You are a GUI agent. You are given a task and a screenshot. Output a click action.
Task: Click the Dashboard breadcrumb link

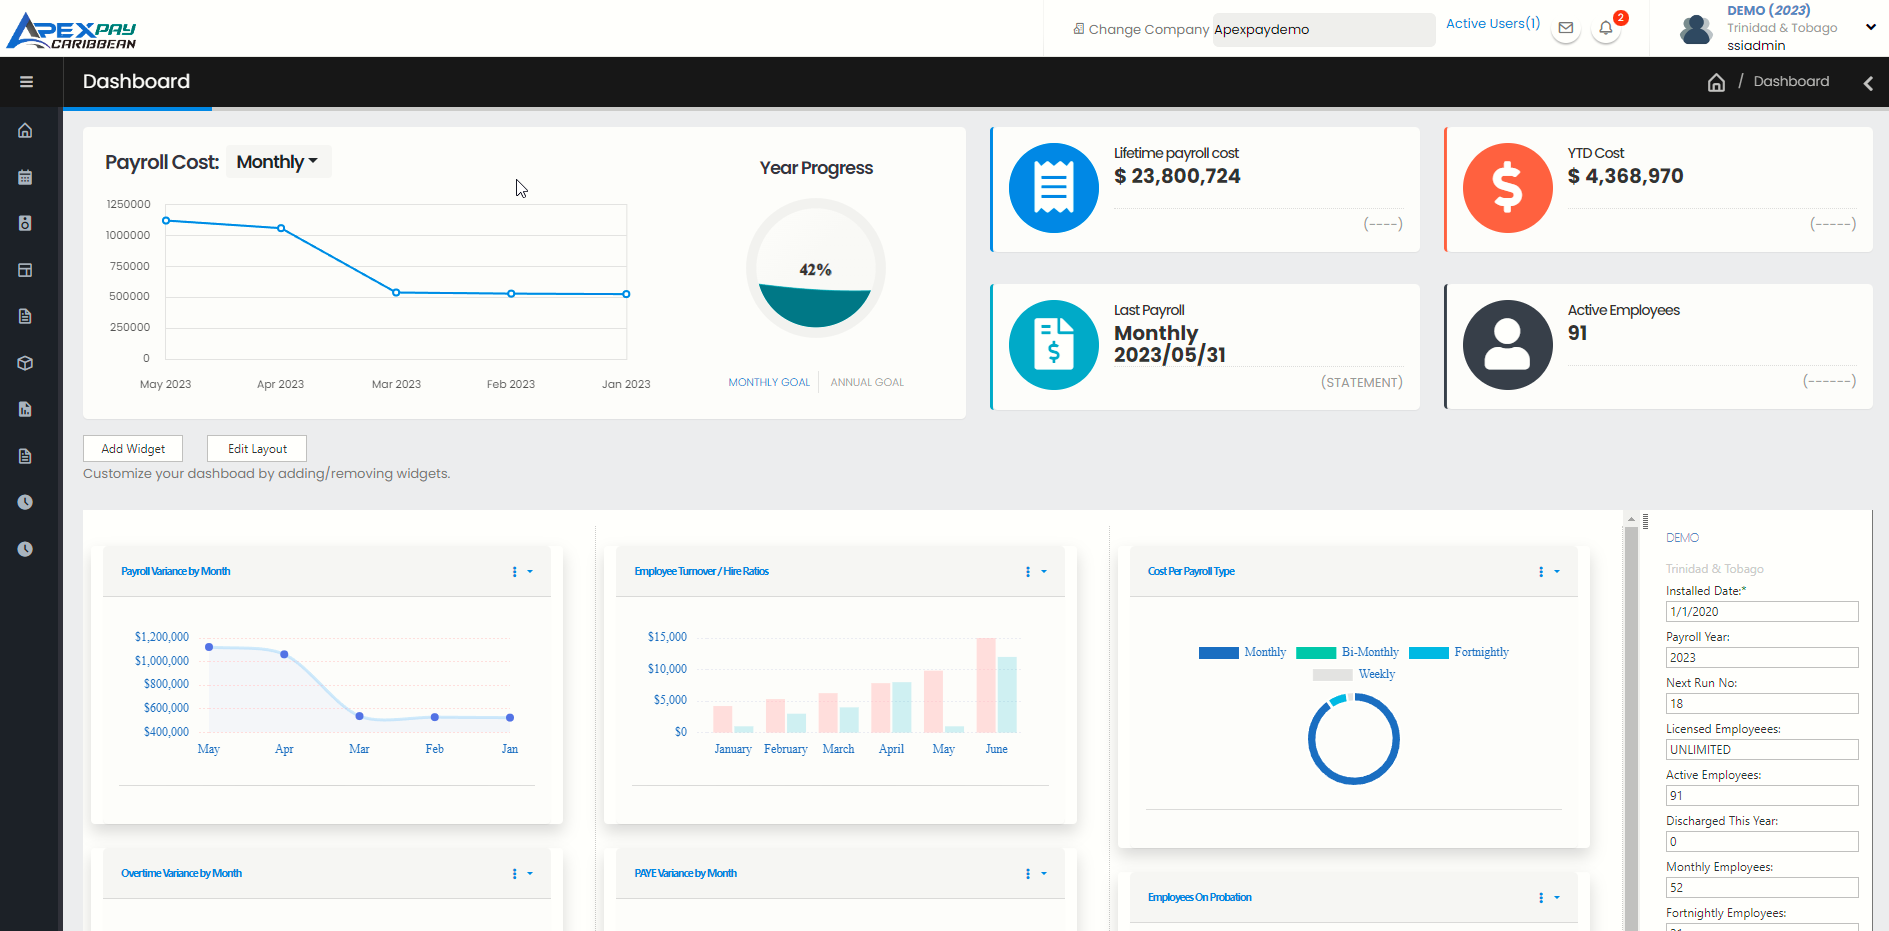tap(1791, 82)
